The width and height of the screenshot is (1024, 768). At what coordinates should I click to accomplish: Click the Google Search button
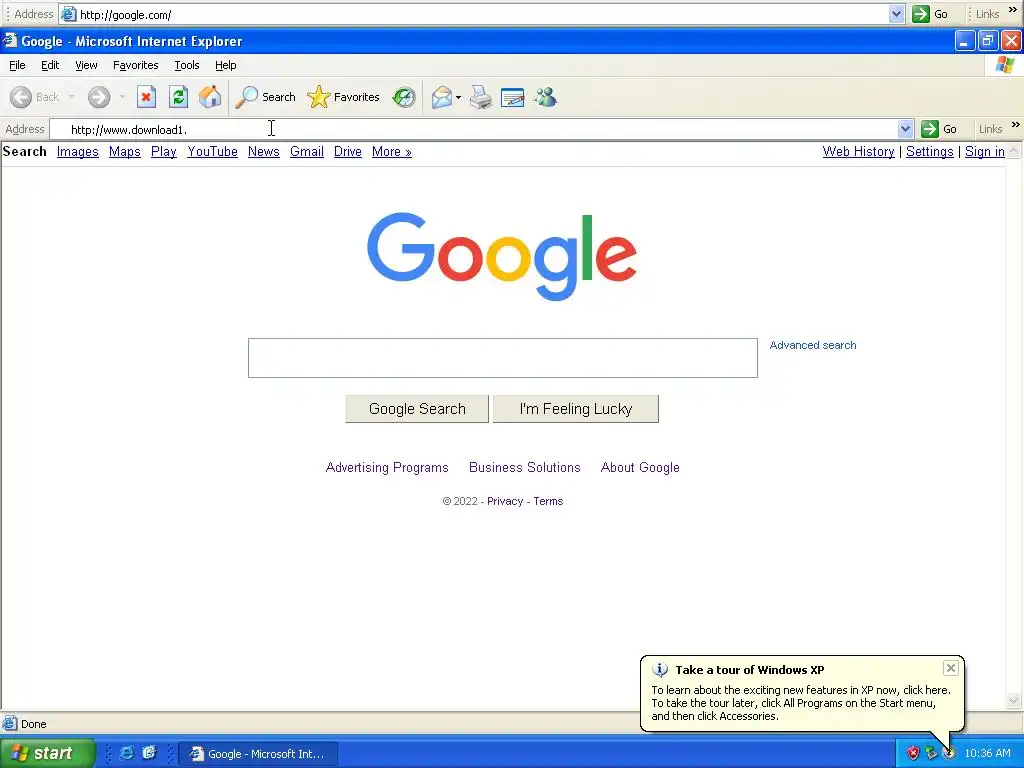tap(417, 409)
